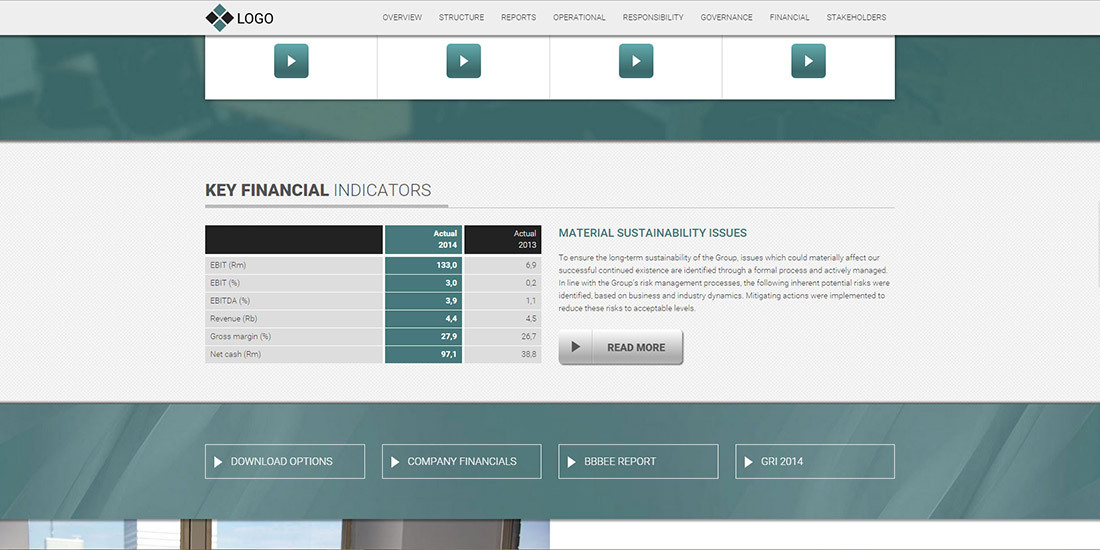Click the EBITDA (%) row label
1100x550 pixels.
[230, 300]
